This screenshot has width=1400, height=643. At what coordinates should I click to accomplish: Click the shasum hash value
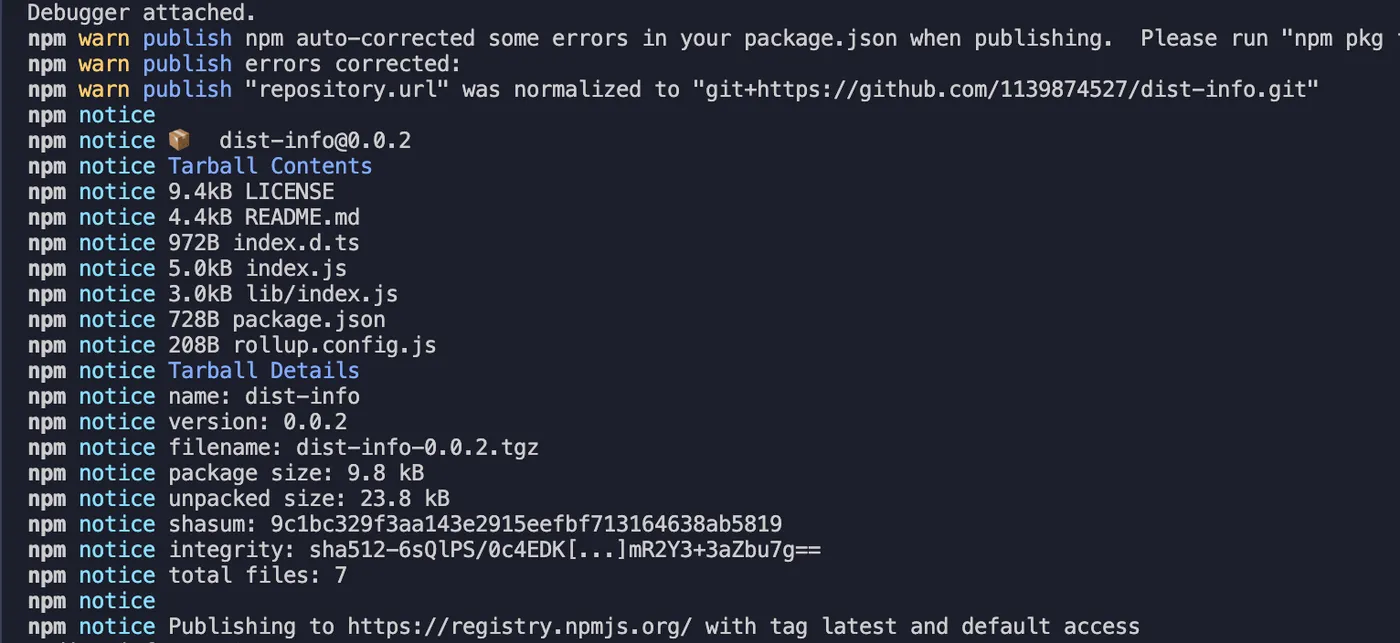(x=526, y=524)
